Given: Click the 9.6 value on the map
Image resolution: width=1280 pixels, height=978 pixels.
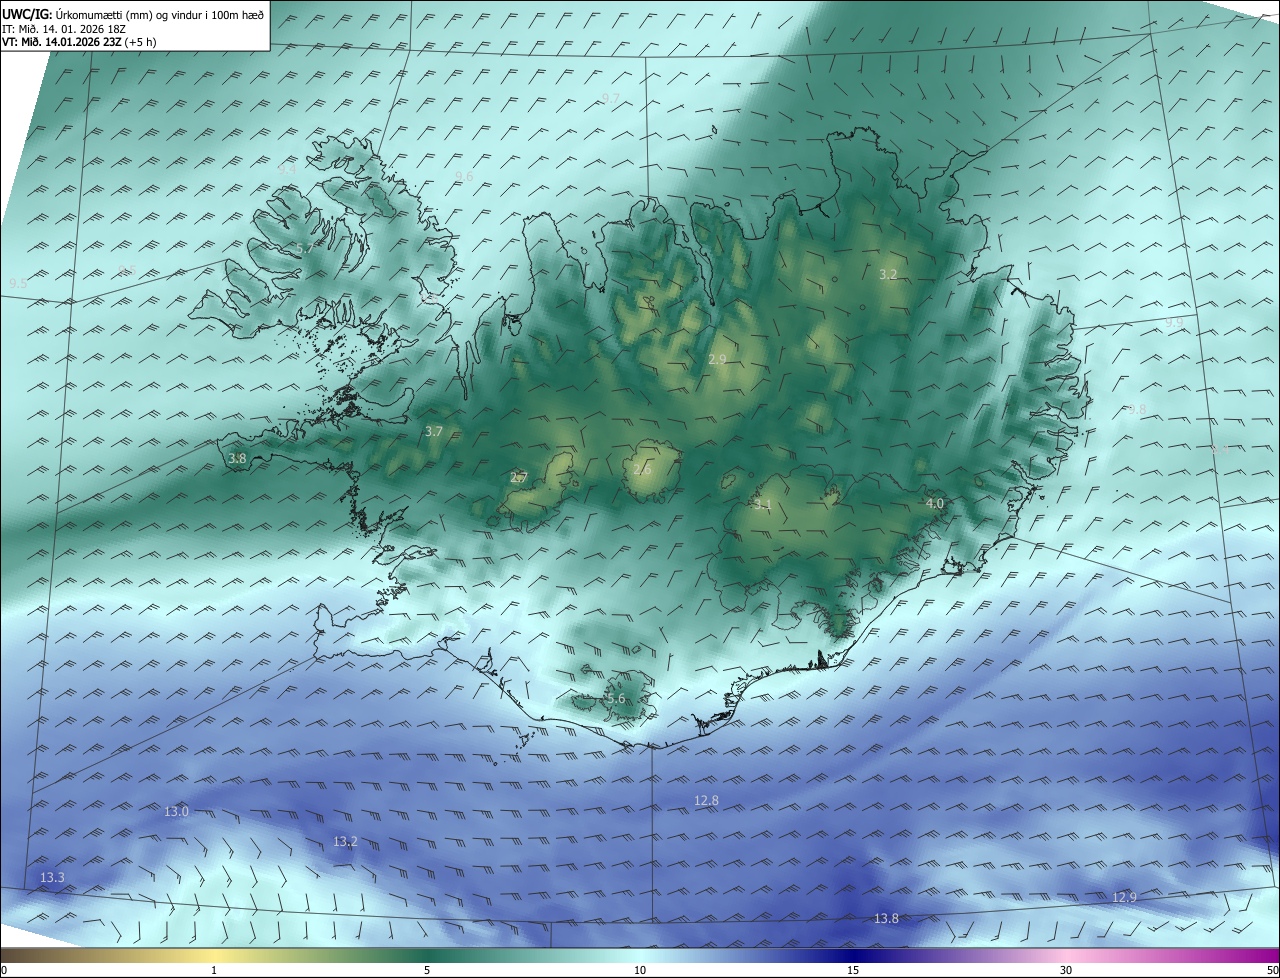Looking at the screenshot, I should coord(464,176).
